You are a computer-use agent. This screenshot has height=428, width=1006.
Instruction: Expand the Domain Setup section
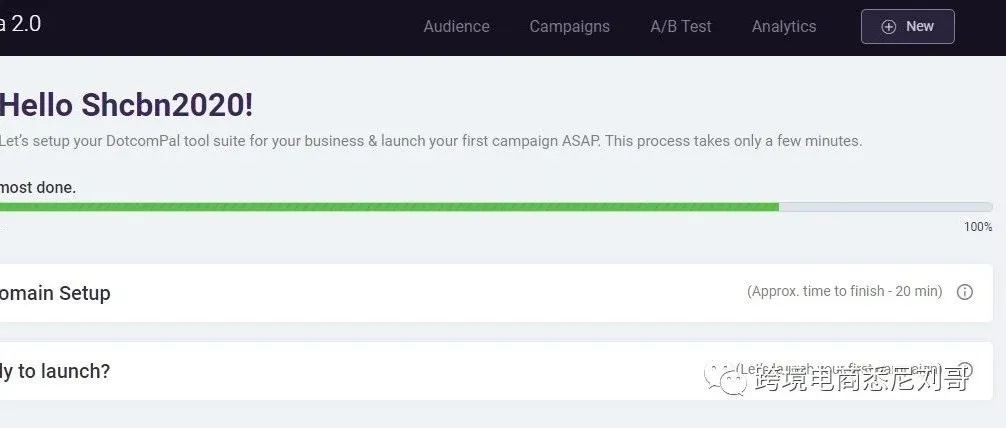[56, 293]
